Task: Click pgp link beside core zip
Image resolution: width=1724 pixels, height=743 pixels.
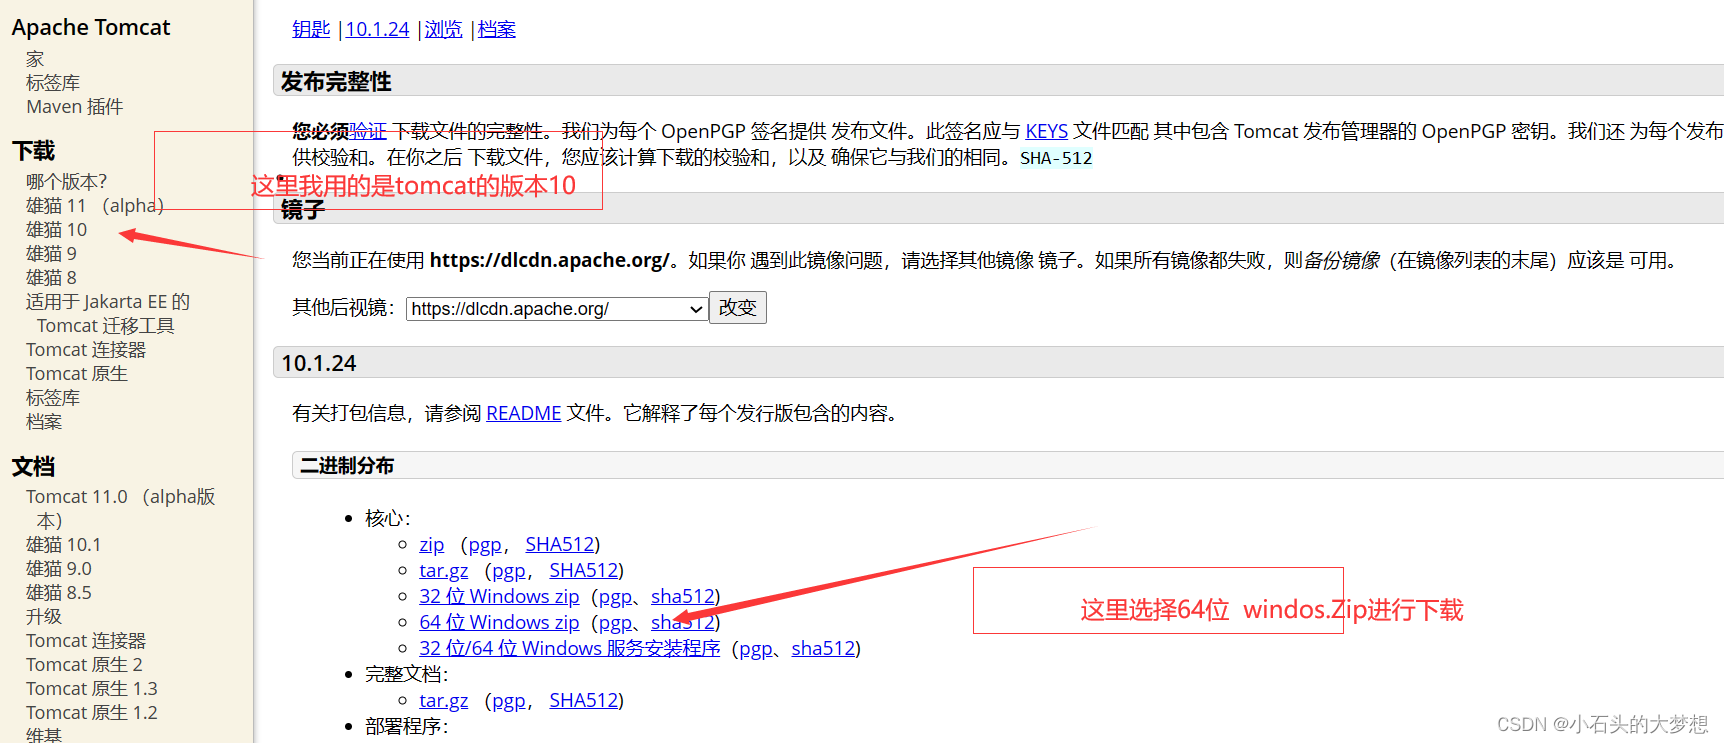Action: pyautogui.click(x=485, y=545)
